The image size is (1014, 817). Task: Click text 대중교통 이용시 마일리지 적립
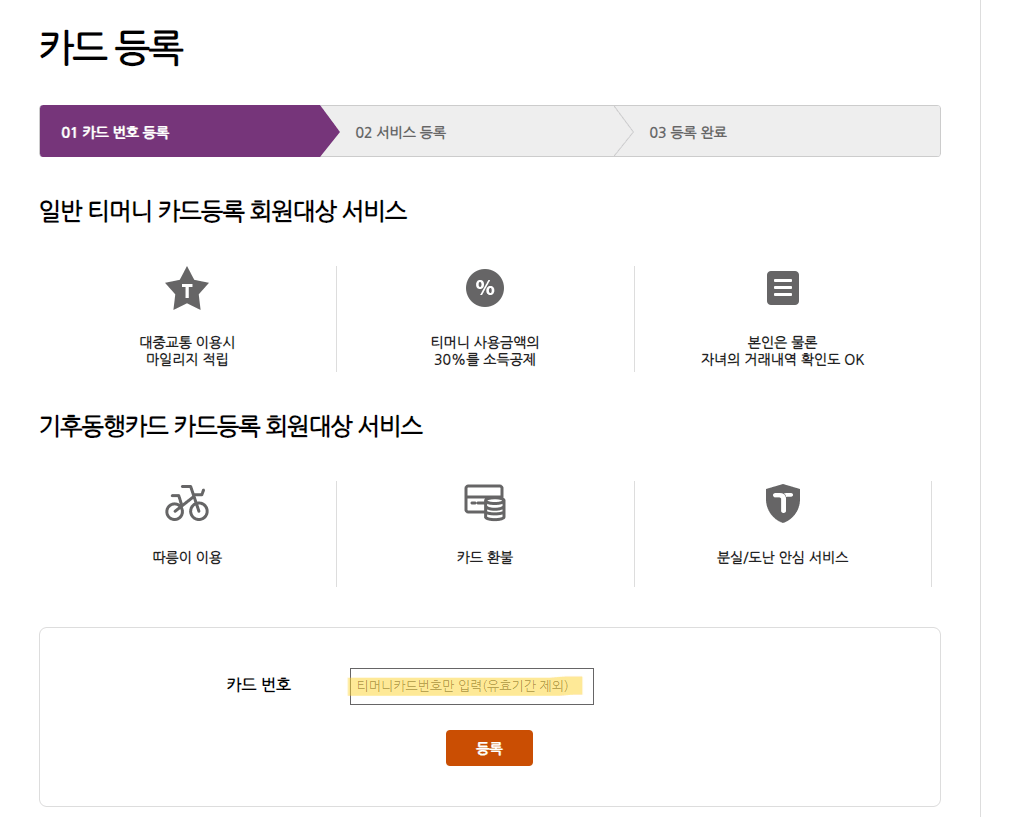pos(187,351)
